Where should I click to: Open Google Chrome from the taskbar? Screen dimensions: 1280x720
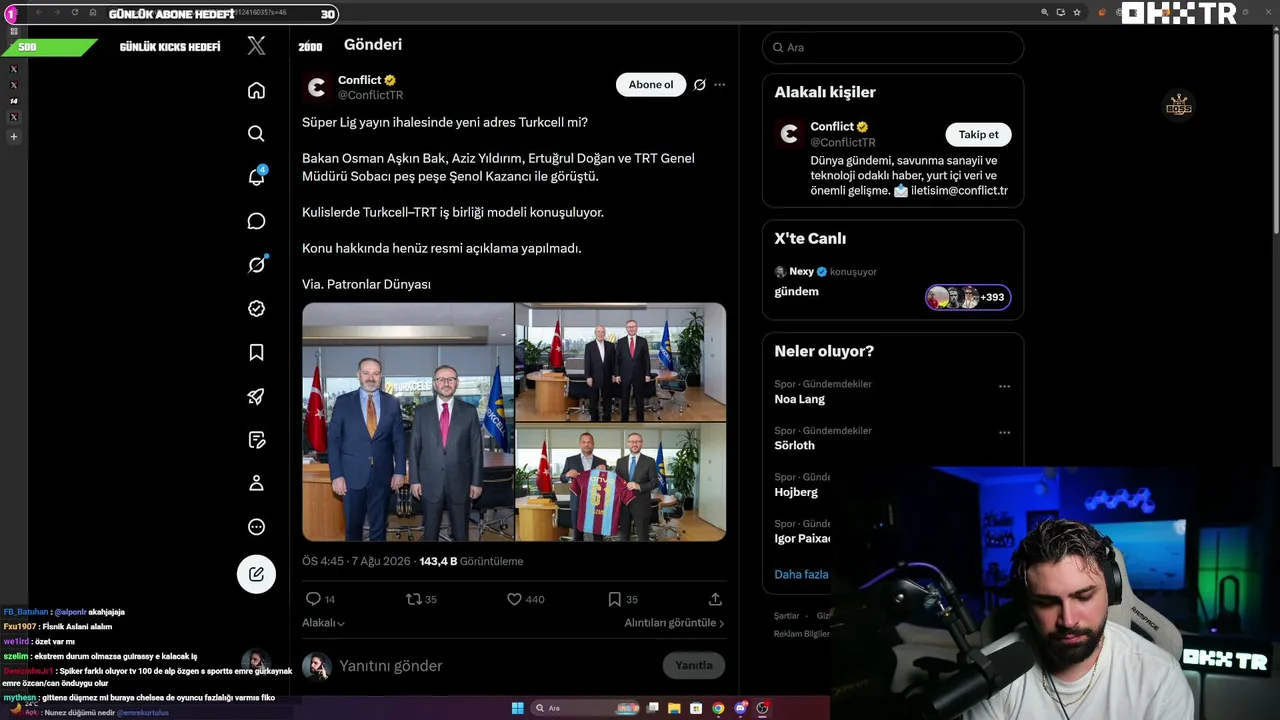click(x=718, y=708)
